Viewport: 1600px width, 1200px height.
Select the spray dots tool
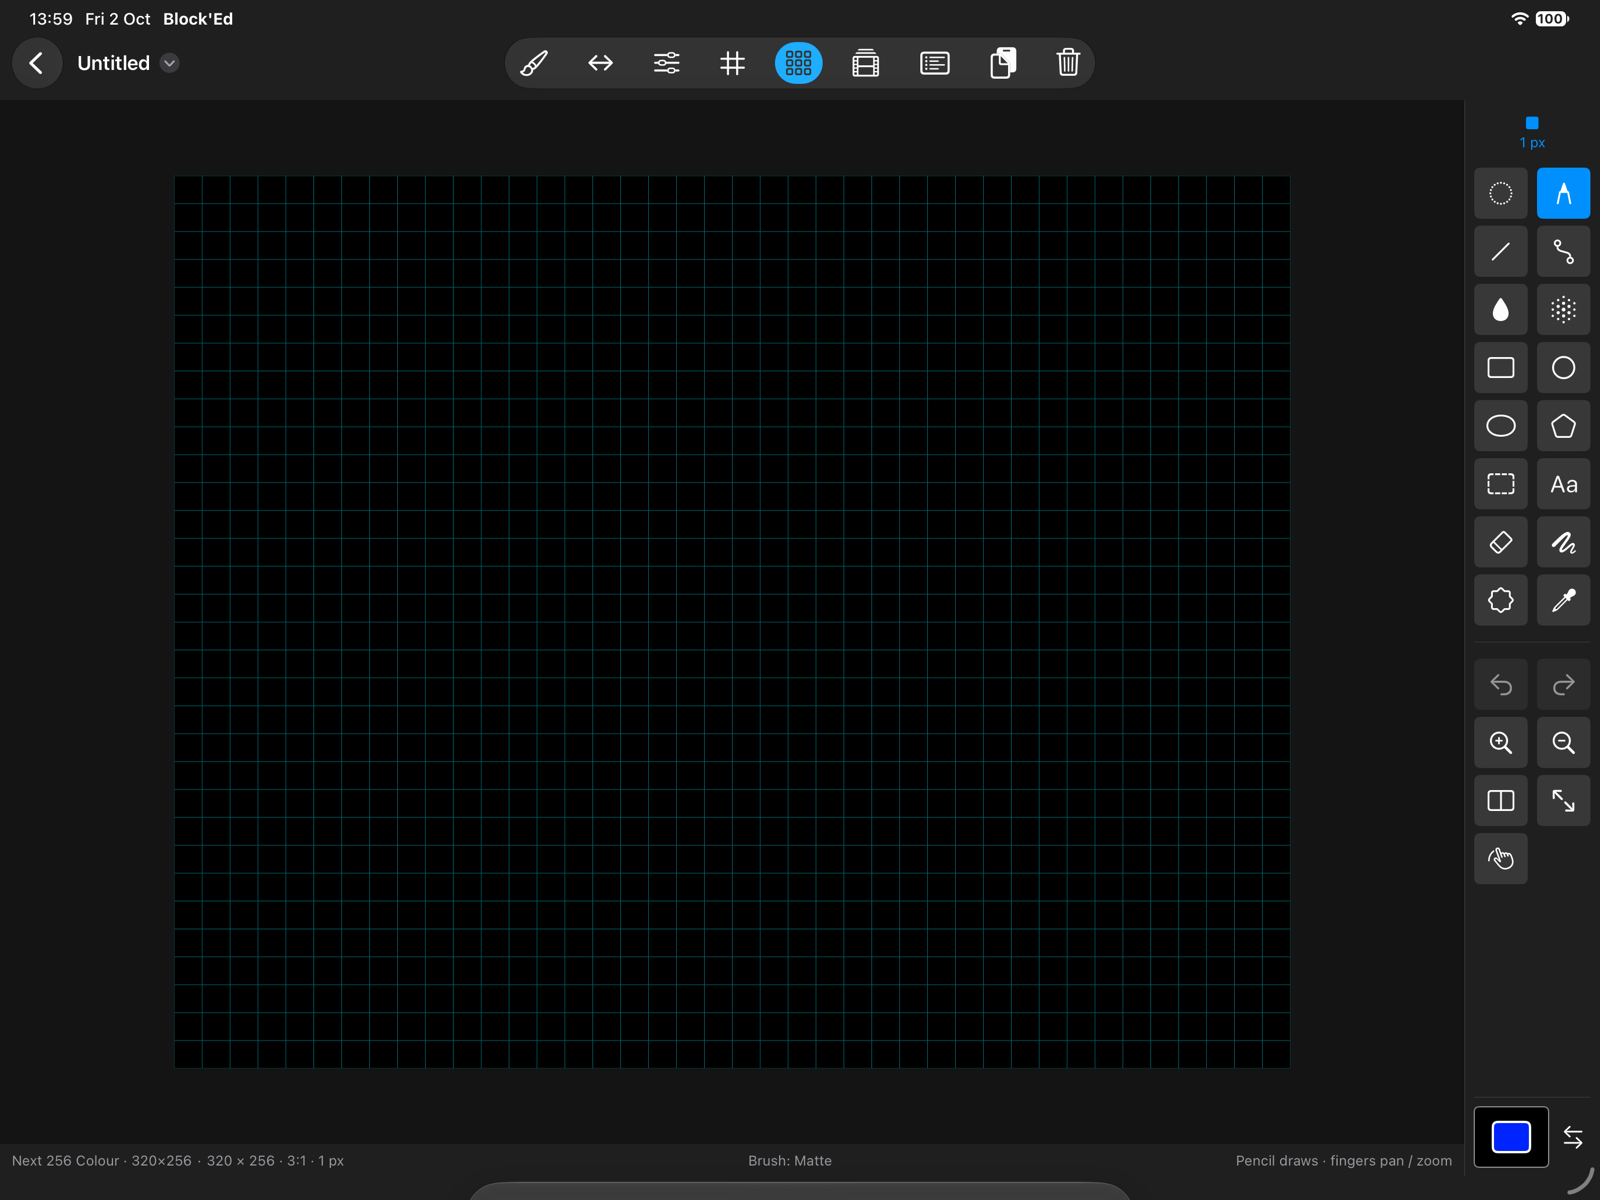tap(1564, 310)
